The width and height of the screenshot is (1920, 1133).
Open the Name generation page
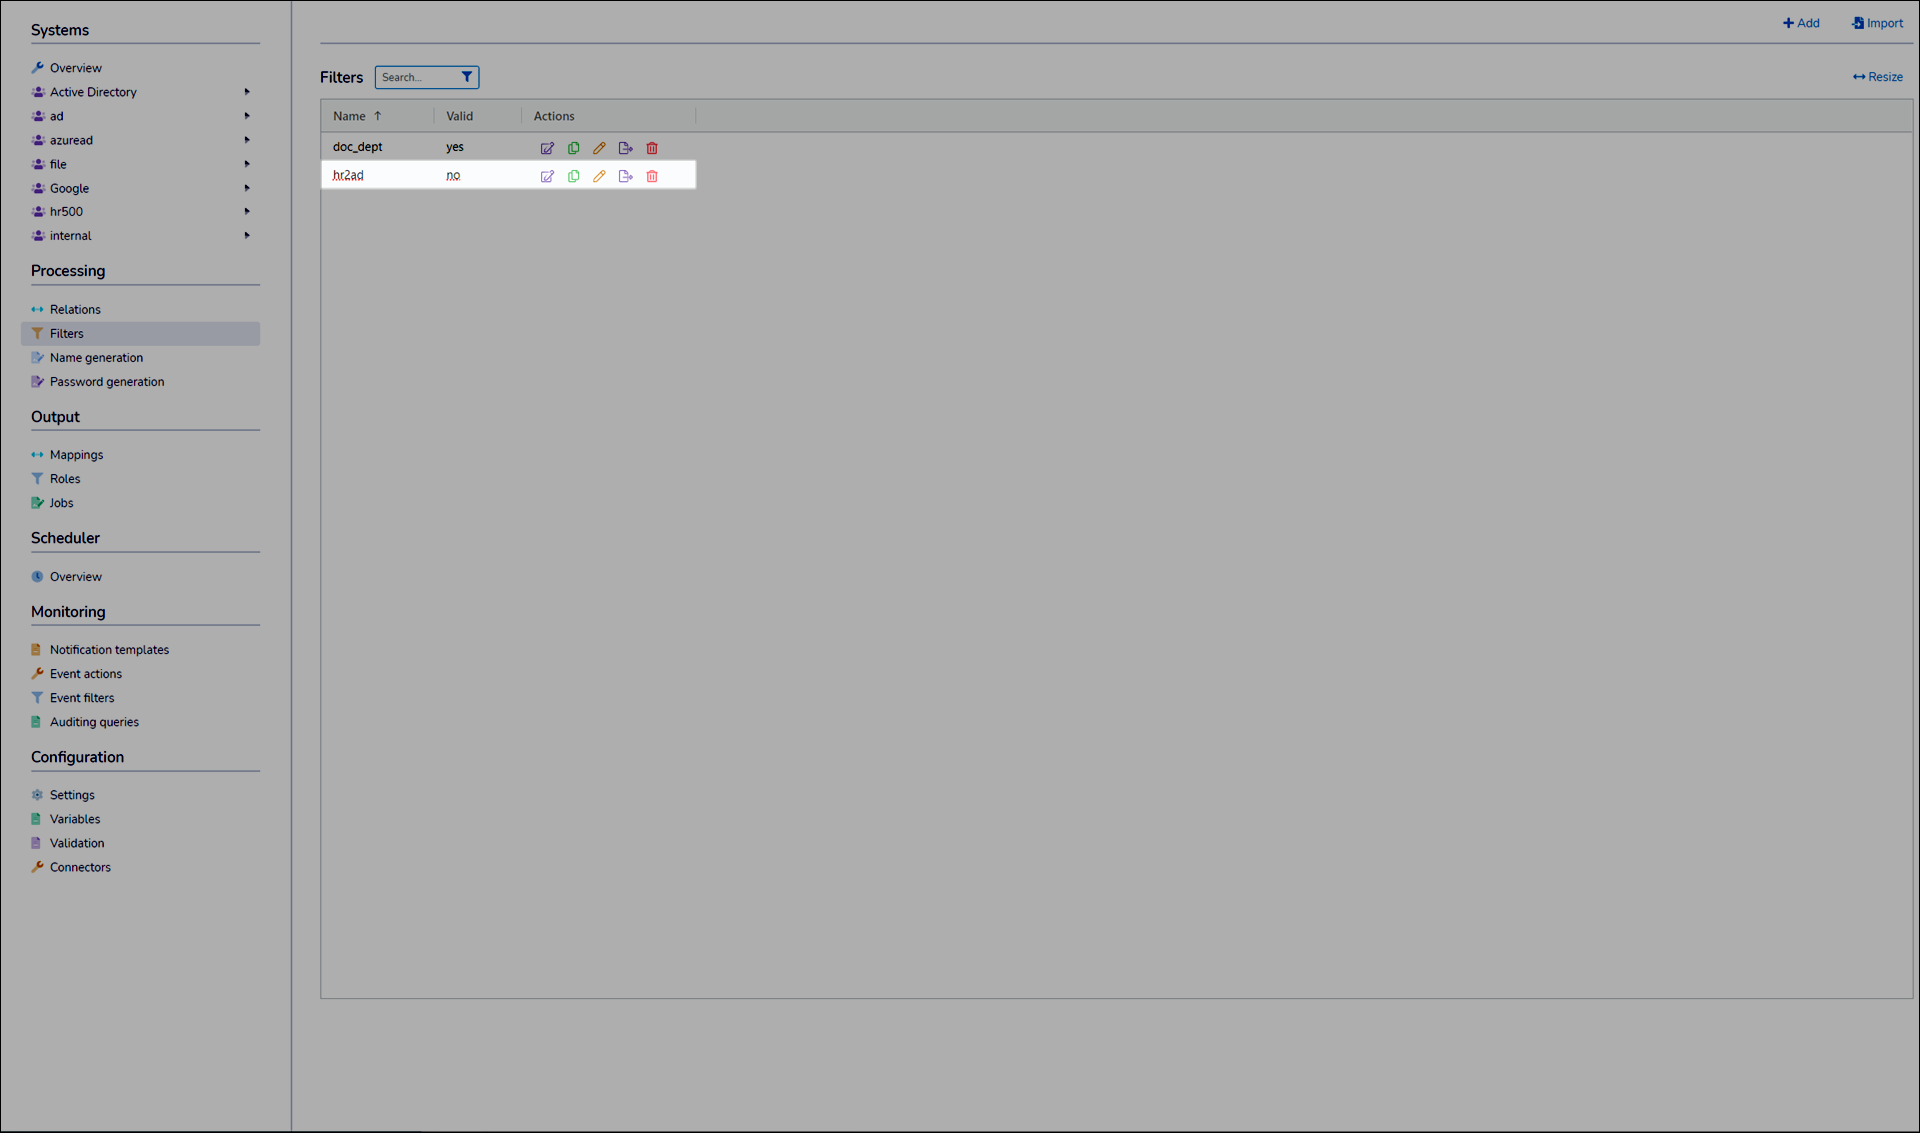(97, 357)
